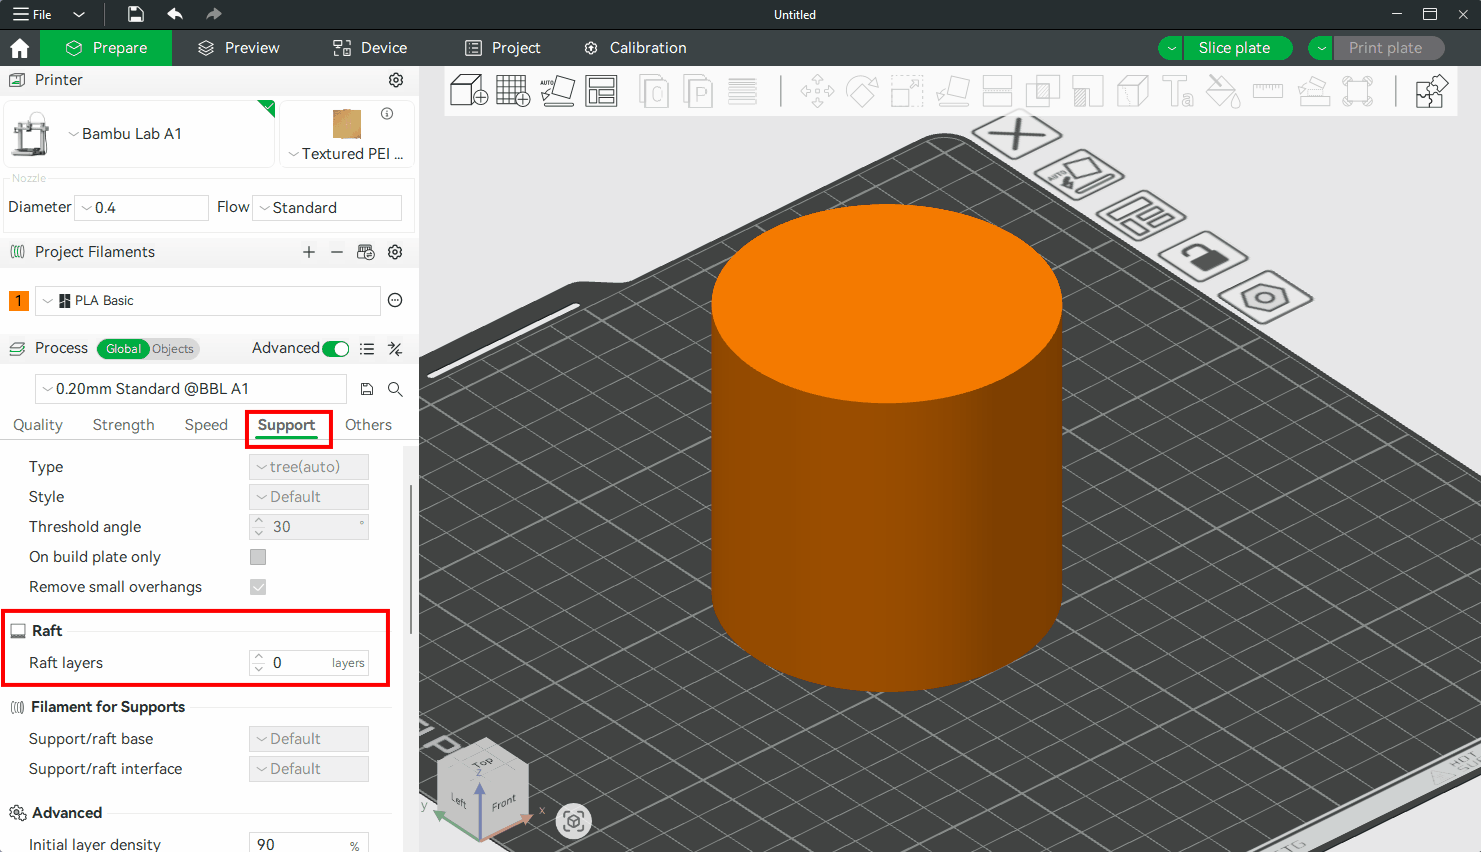Add a filament with the plus icon

(x=309, y=252)
